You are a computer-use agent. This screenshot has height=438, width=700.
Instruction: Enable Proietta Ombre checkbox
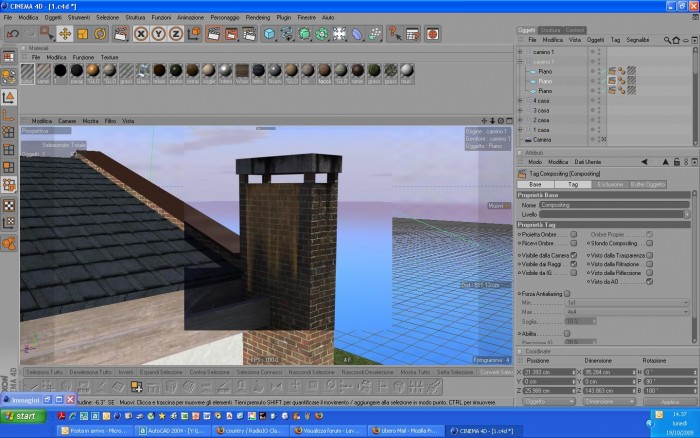pos(574,234)
